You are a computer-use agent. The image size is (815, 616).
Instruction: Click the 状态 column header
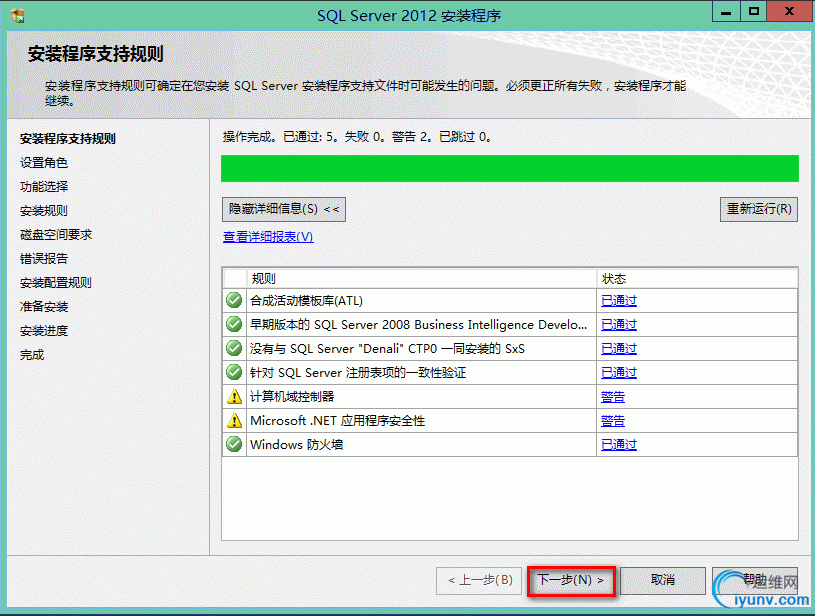tap(697, 279)
